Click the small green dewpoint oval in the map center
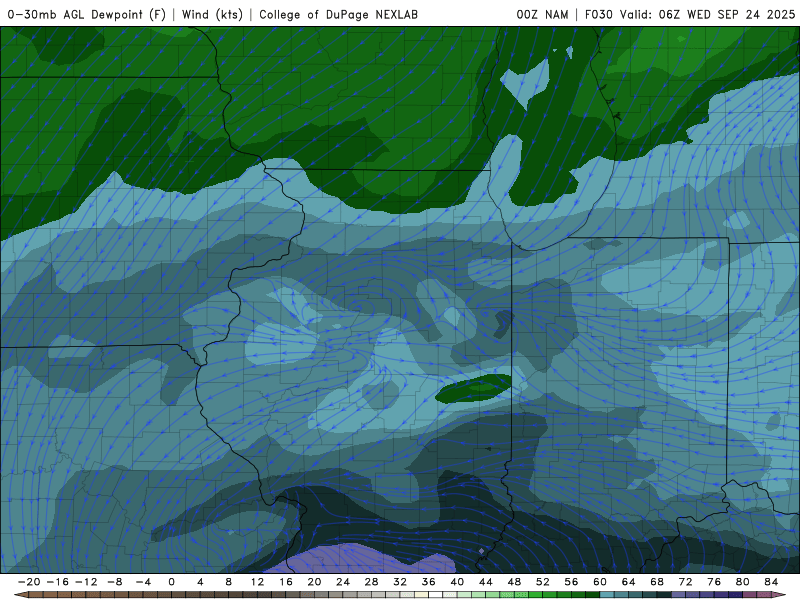The width and height of the screenshot is (800, 600). pyautogui.click(x=473, y=389)
